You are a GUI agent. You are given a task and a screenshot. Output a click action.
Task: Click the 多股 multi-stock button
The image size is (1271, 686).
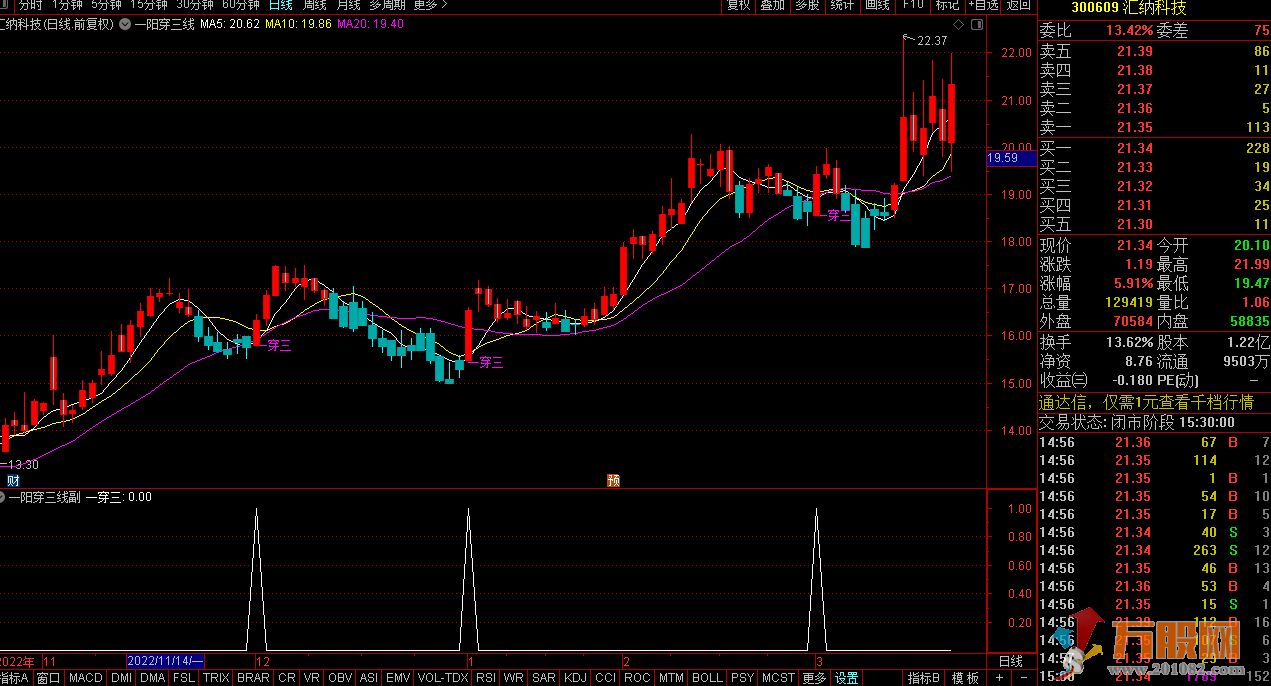click(807, 5)
